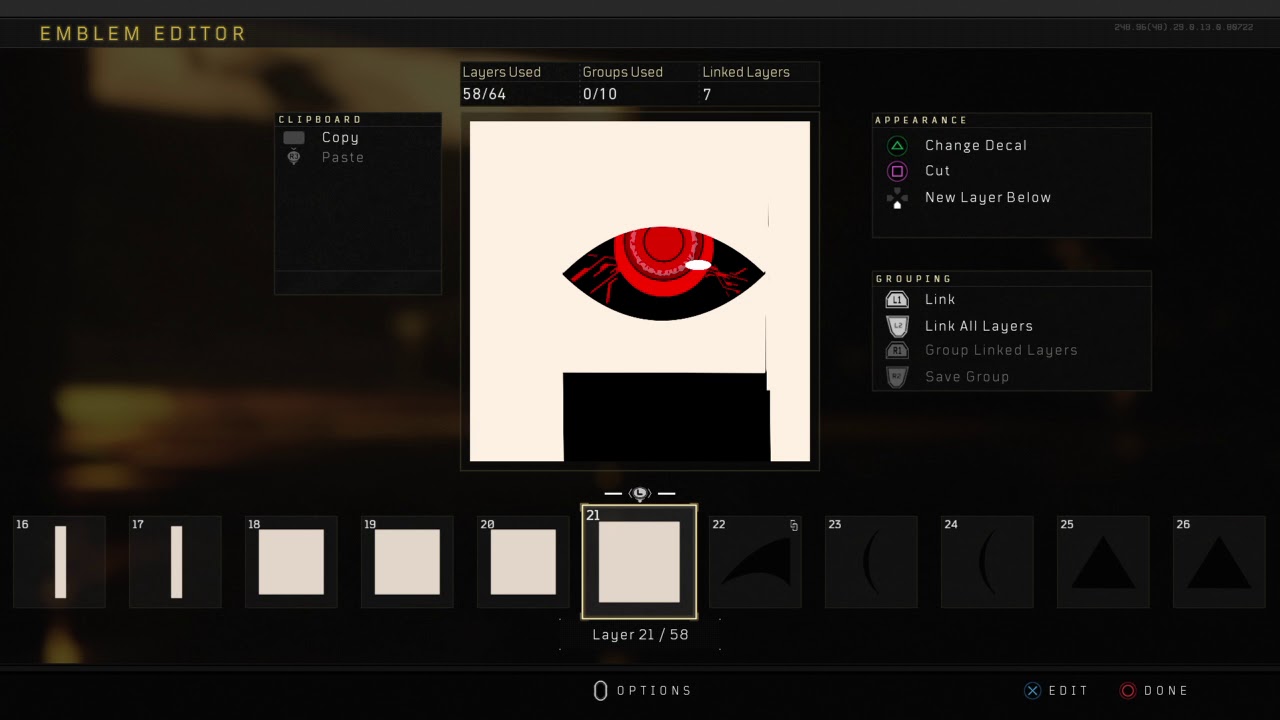The width and height of the screenshot is (1280, 720).
Task: Click the square button icon for Cut
Action: pyautogui.click(x=897, y=171)
